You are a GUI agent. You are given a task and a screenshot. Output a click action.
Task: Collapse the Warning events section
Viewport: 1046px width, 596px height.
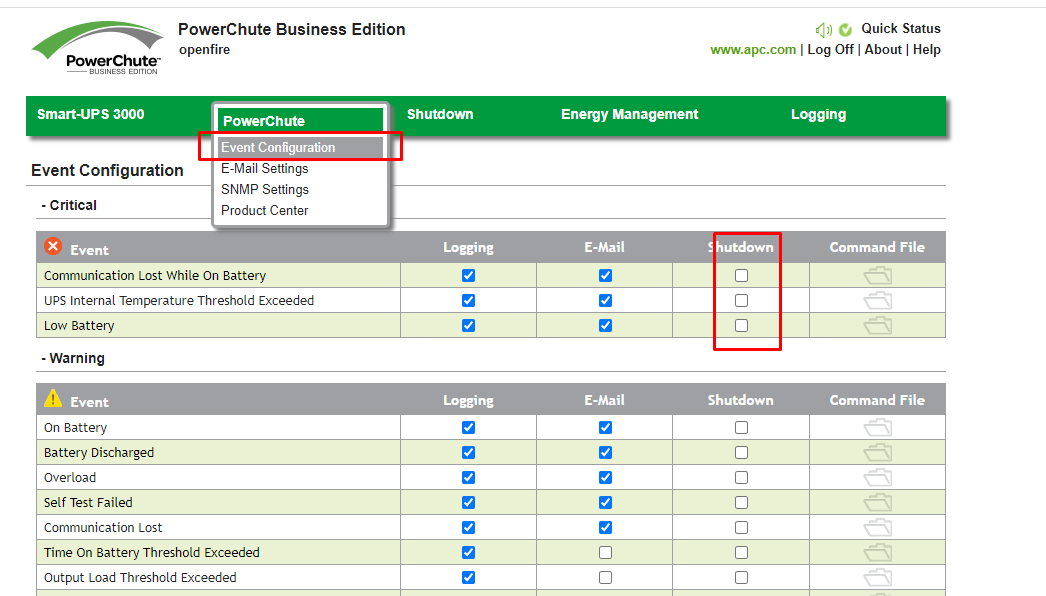(x=73, y=358)
